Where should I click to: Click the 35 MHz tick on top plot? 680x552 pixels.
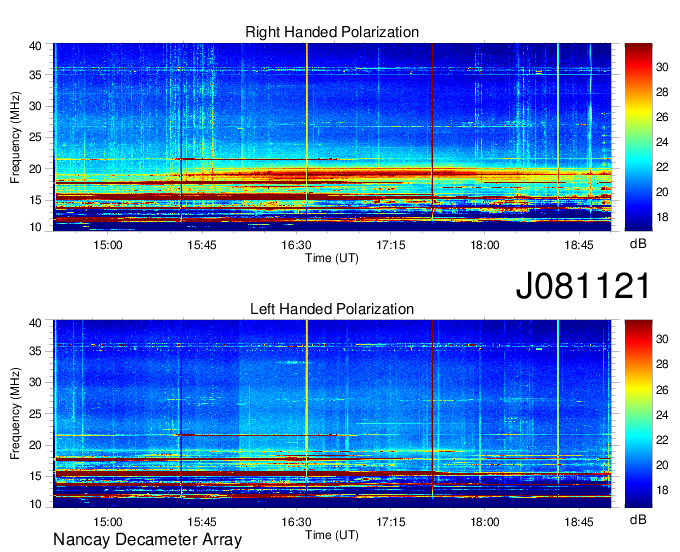[35, 75]
